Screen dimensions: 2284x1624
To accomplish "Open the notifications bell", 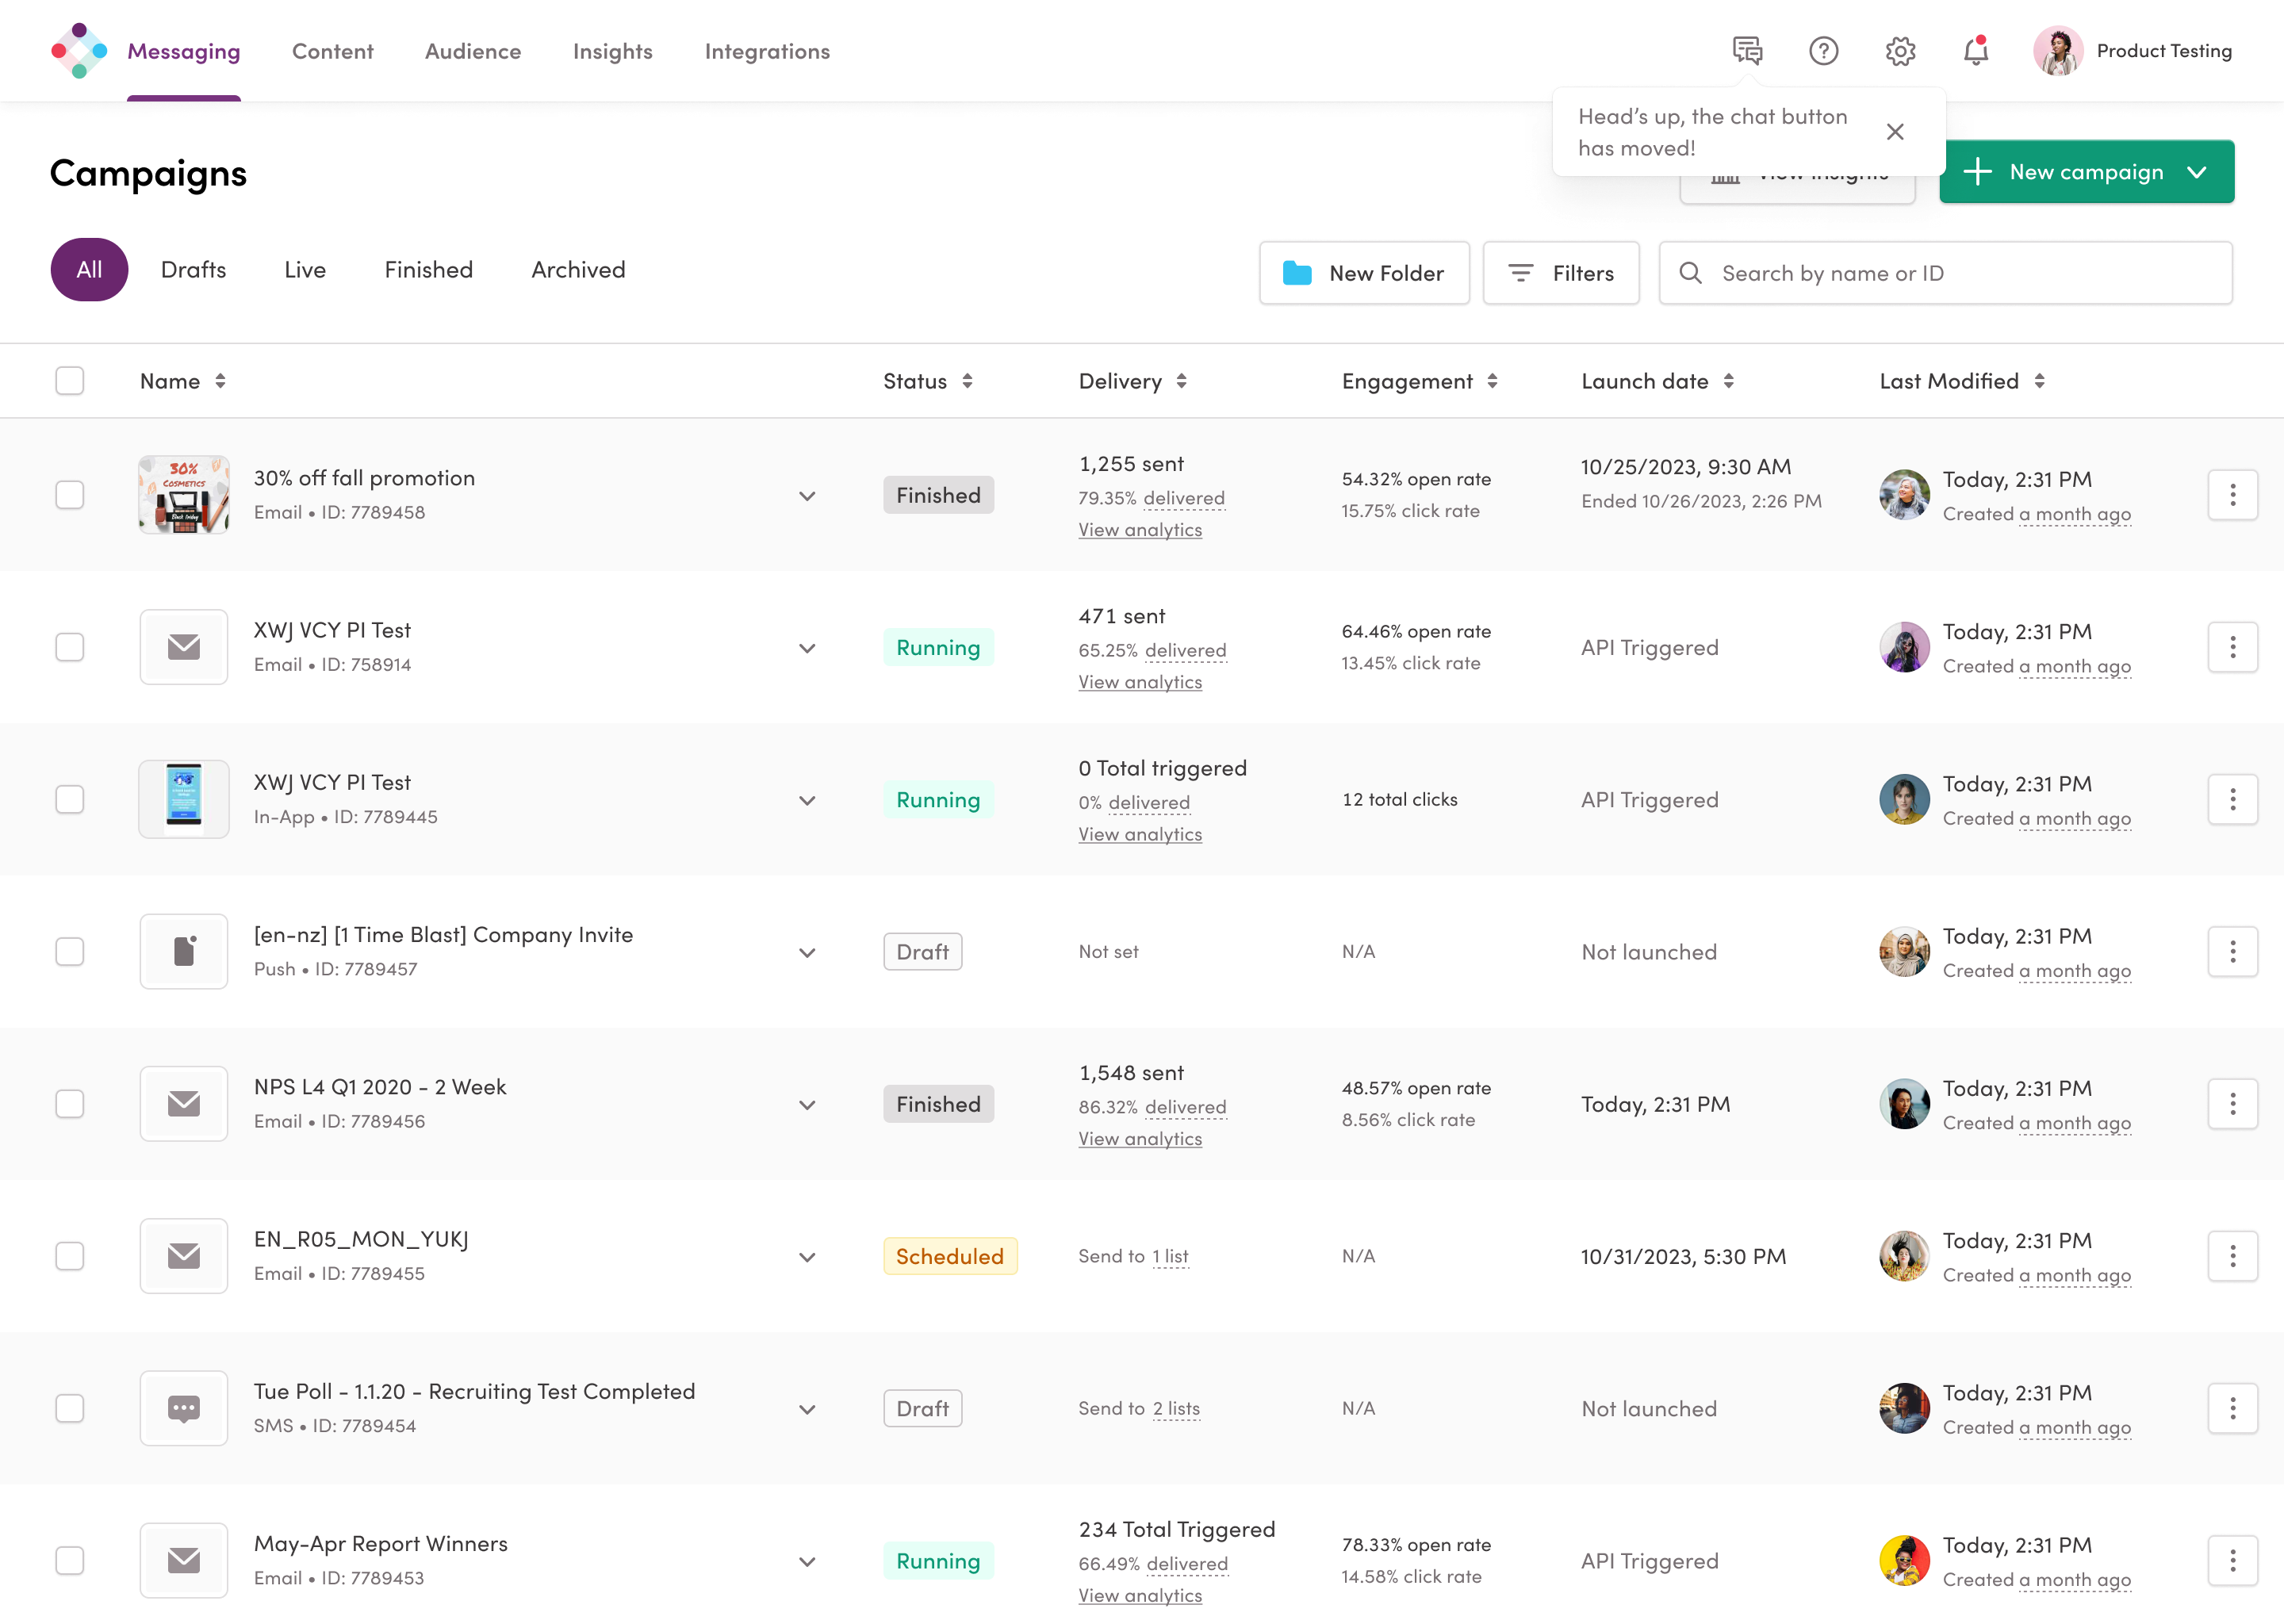I will click(x=1975, y=50).
